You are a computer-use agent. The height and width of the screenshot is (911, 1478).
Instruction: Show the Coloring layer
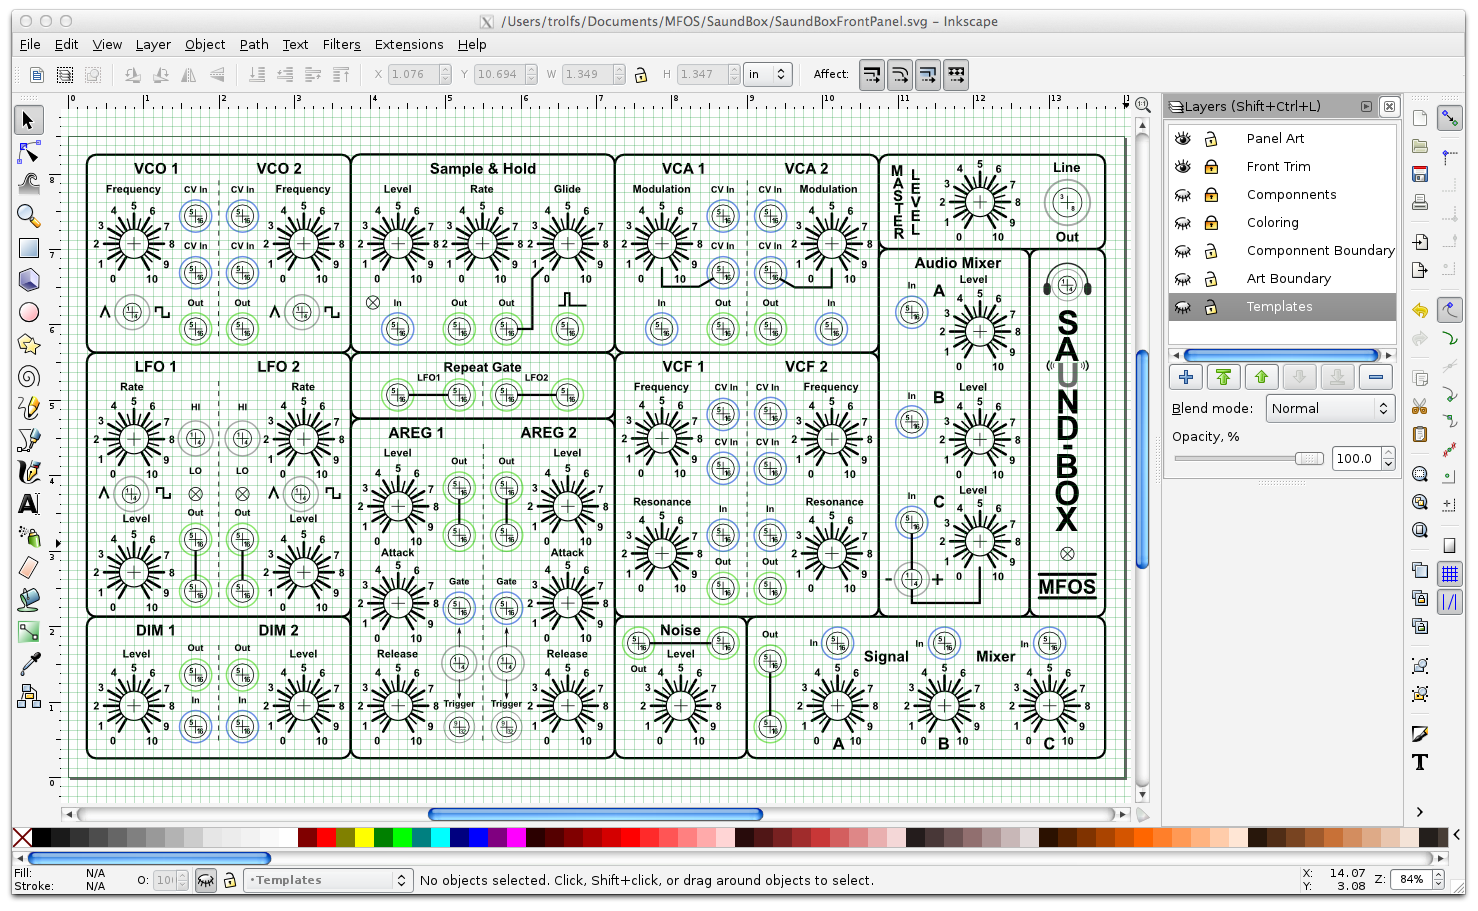[1183, 223]
